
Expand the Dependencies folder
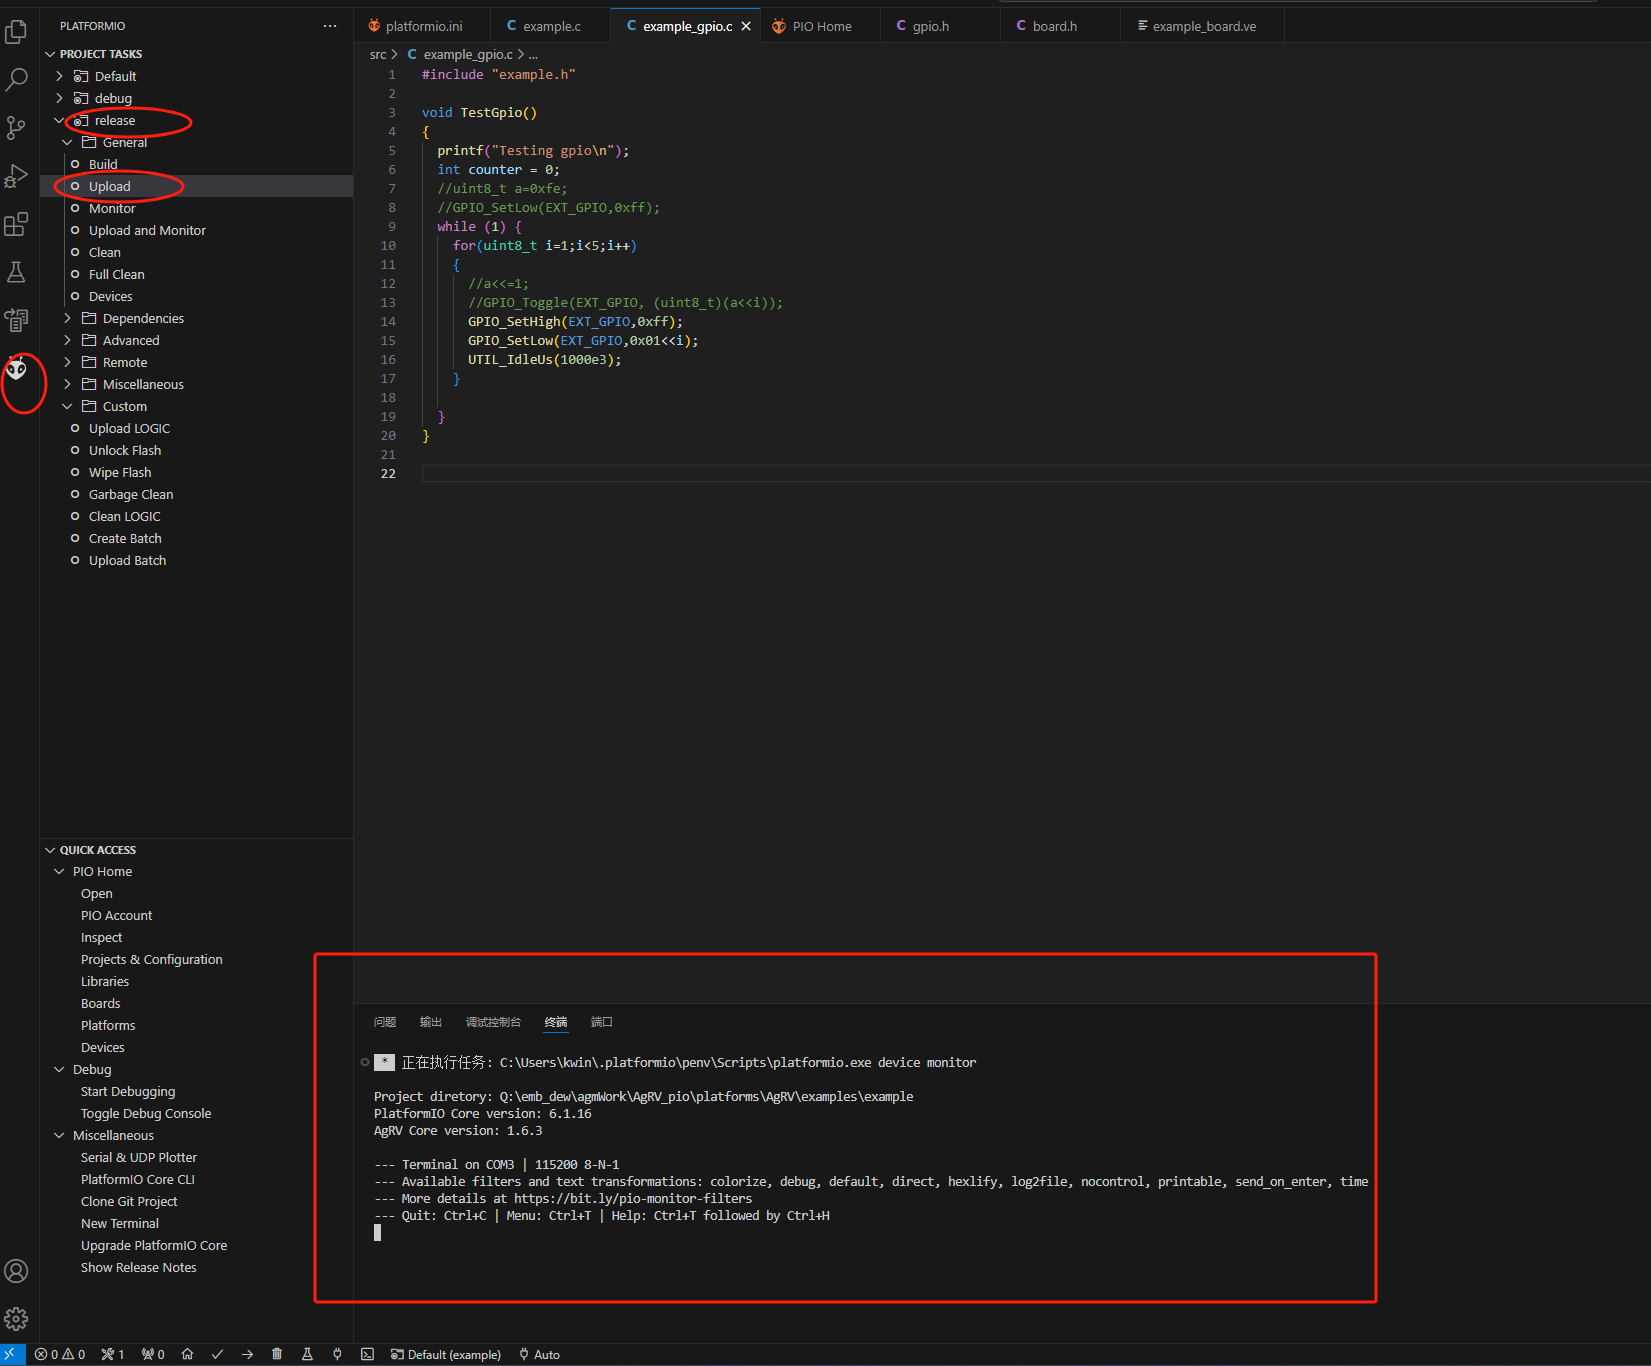[x=67, y=318]
